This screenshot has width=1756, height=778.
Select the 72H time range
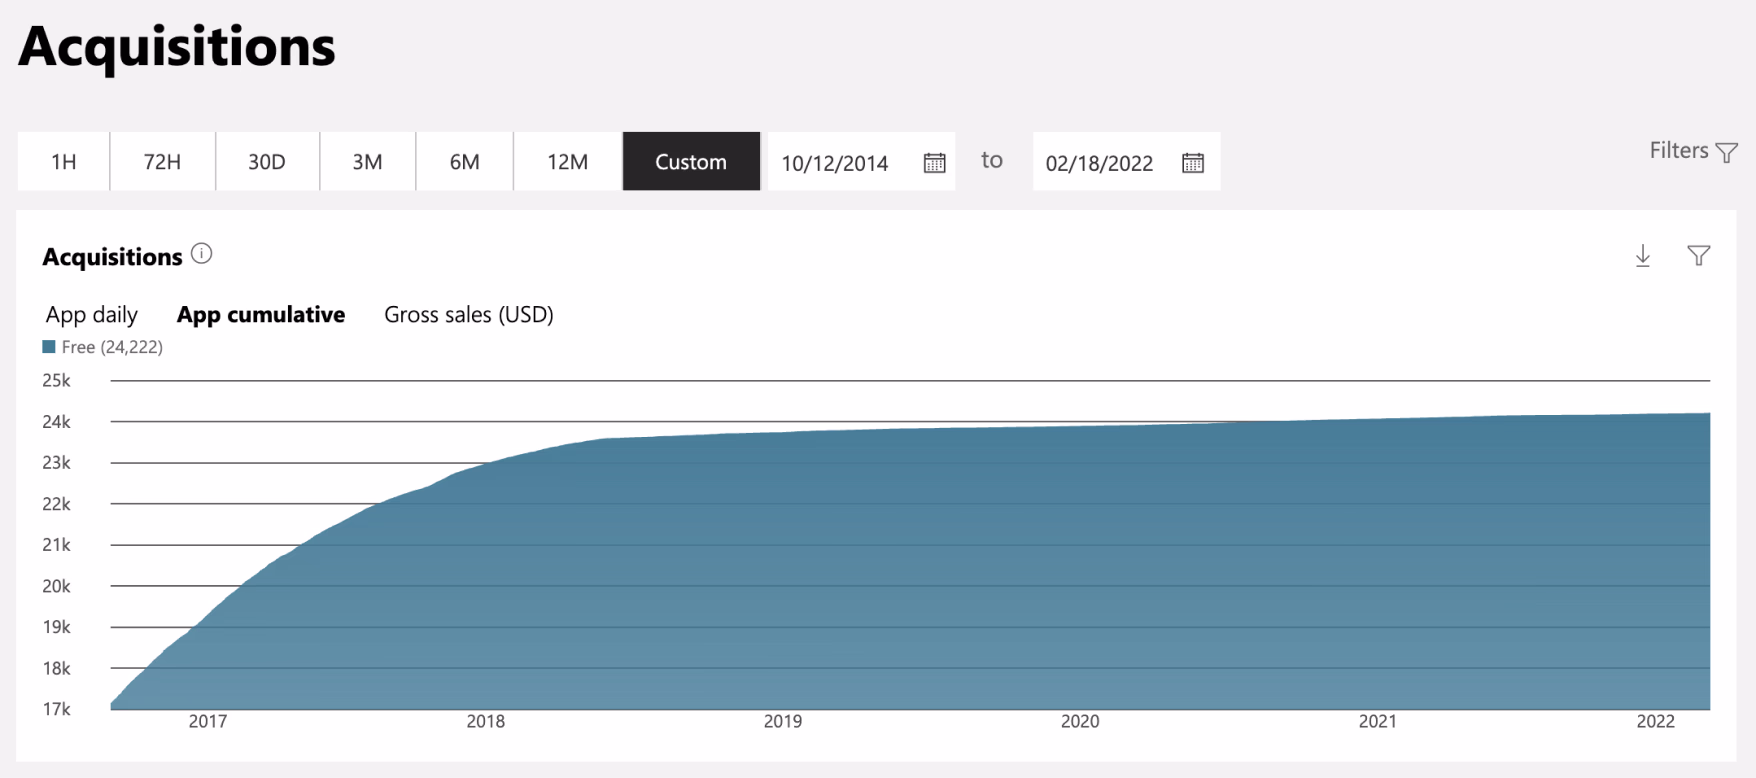pos(162,161)
